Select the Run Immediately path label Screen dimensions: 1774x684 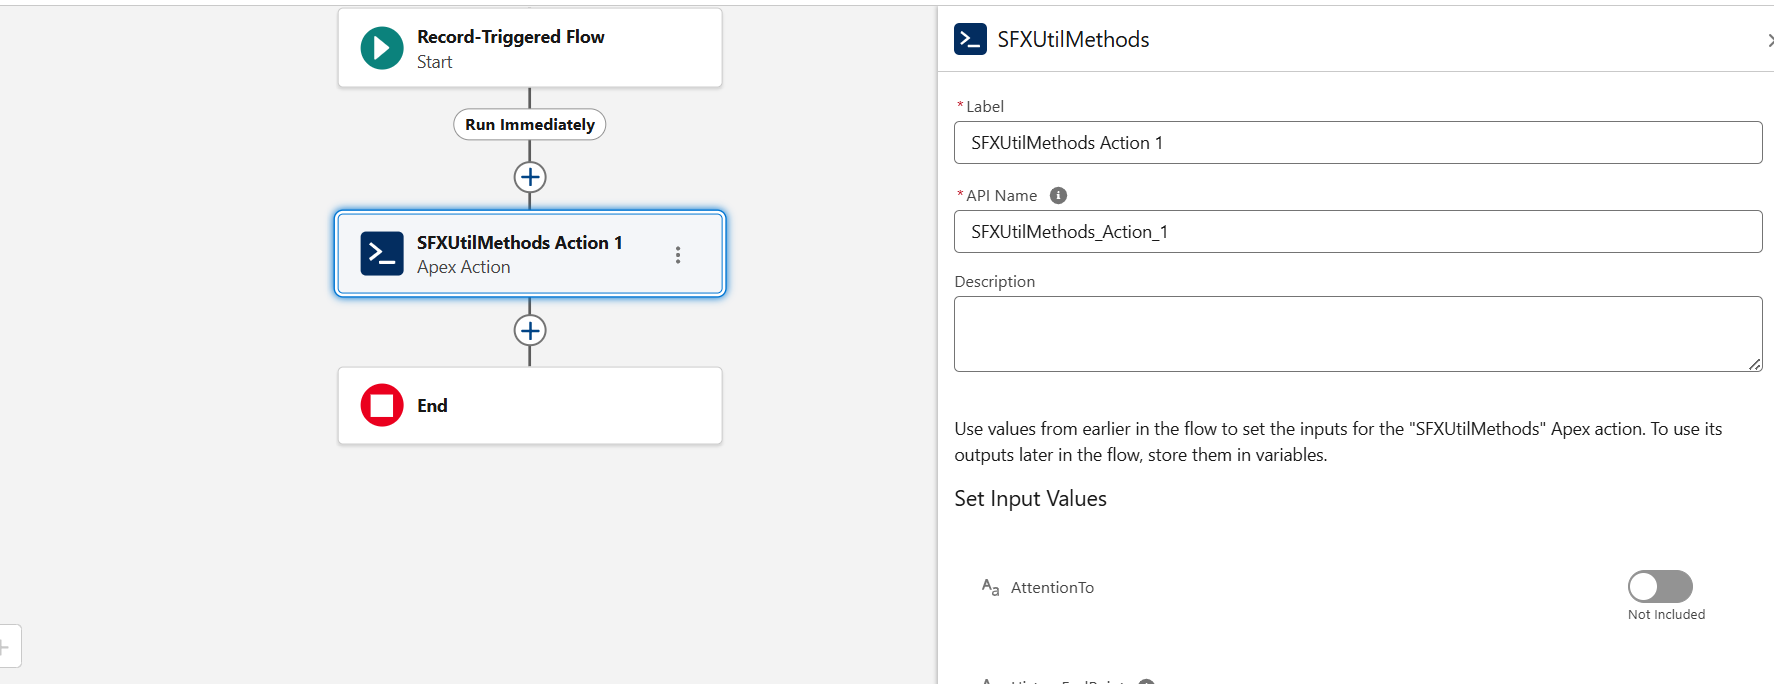[x=529, y=125]
